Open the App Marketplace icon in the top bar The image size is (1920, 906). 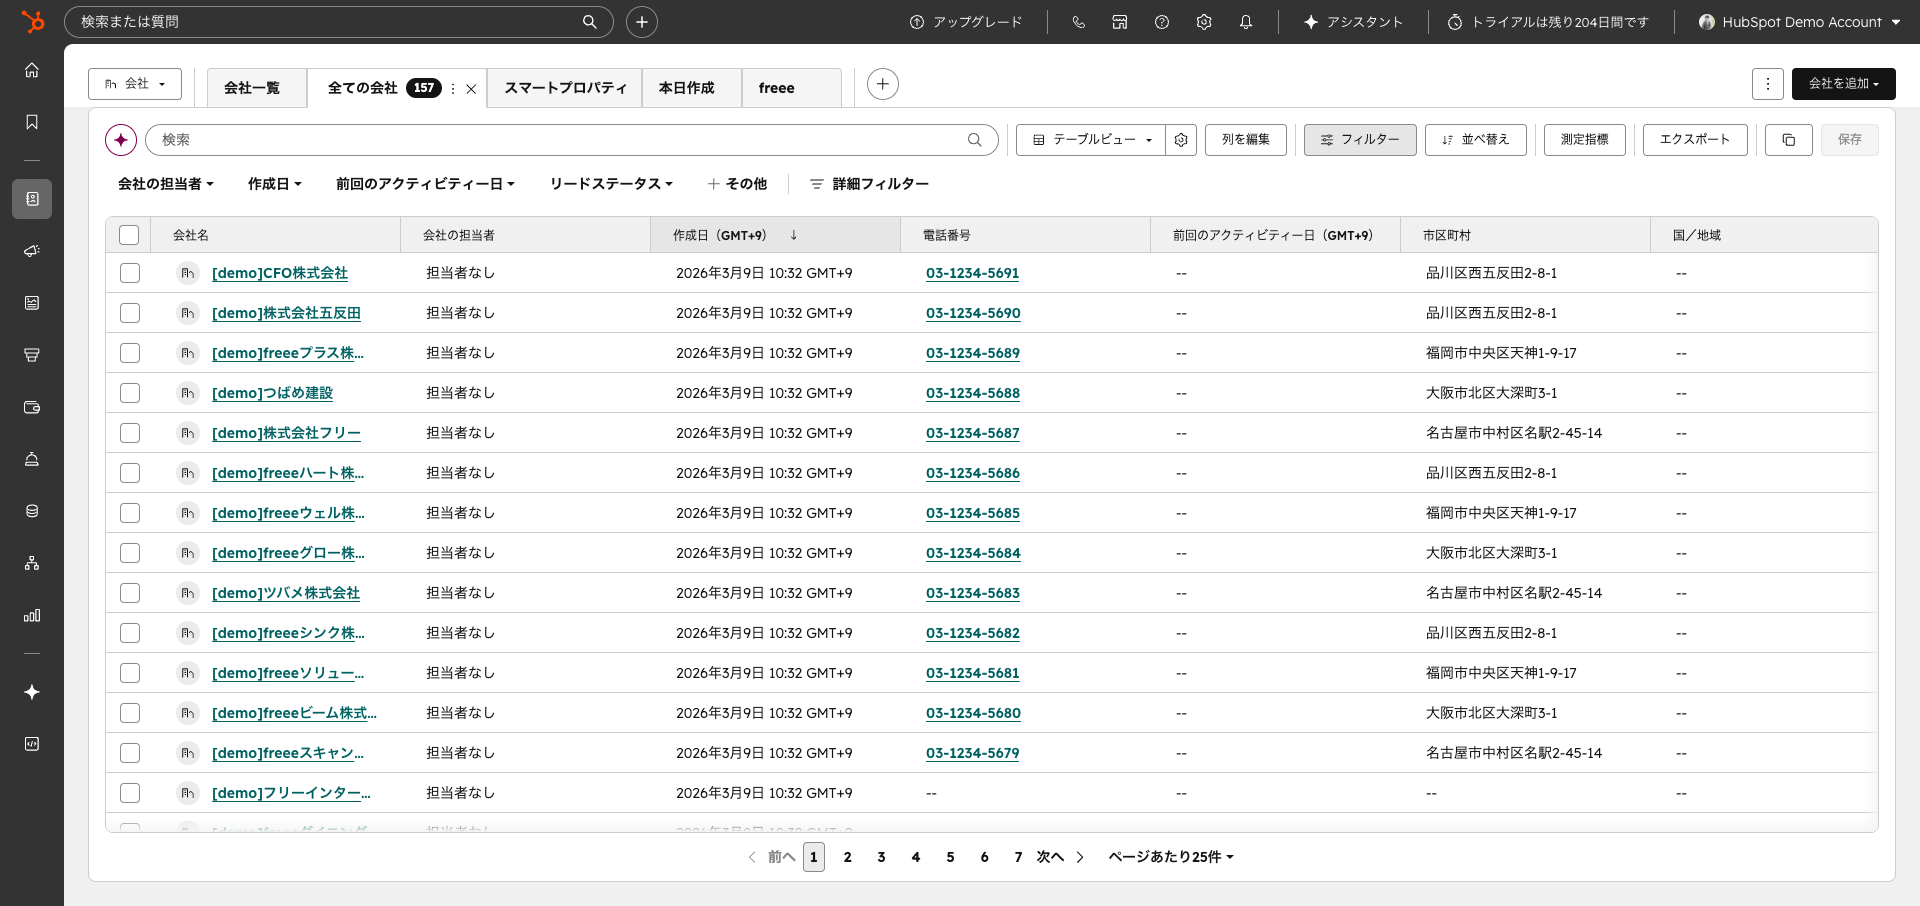pyautogui.click(x=1120, y=21)
